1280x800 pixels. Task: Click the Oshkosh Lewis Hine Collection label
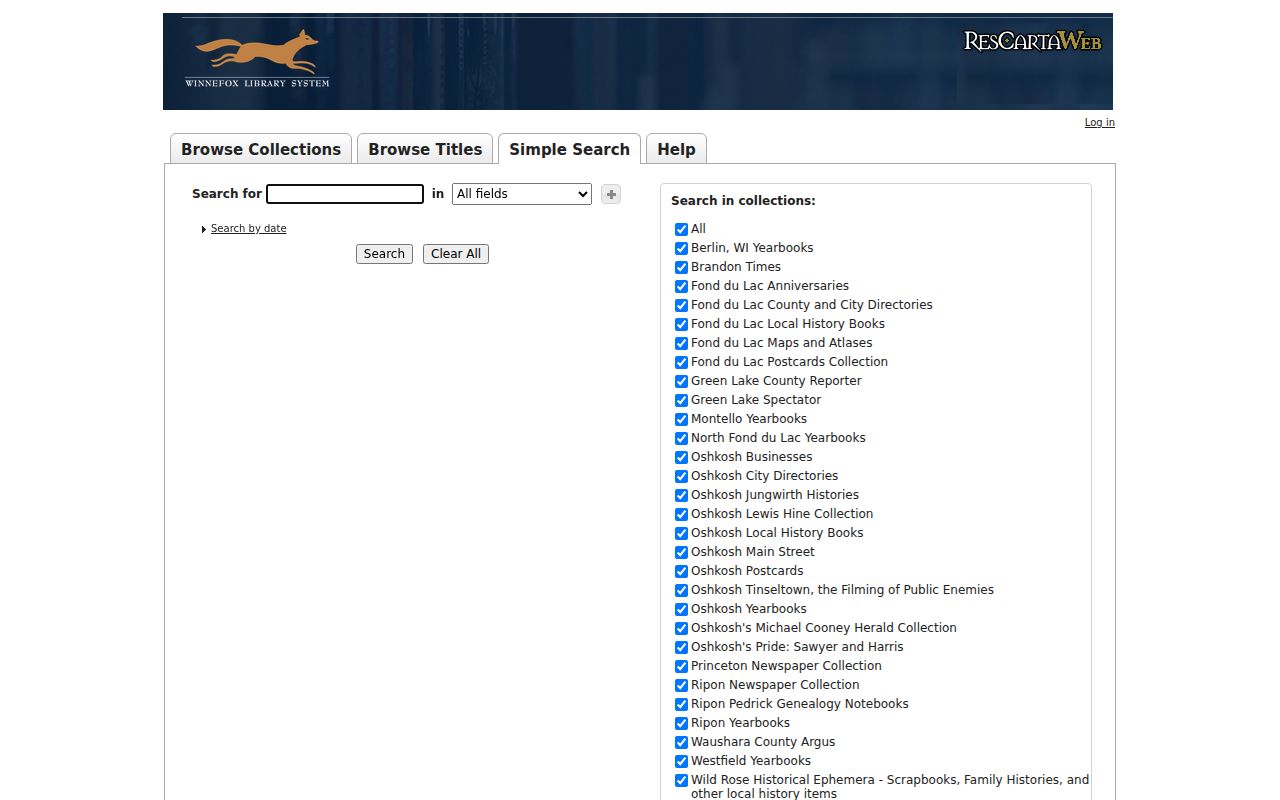(782, 514)
